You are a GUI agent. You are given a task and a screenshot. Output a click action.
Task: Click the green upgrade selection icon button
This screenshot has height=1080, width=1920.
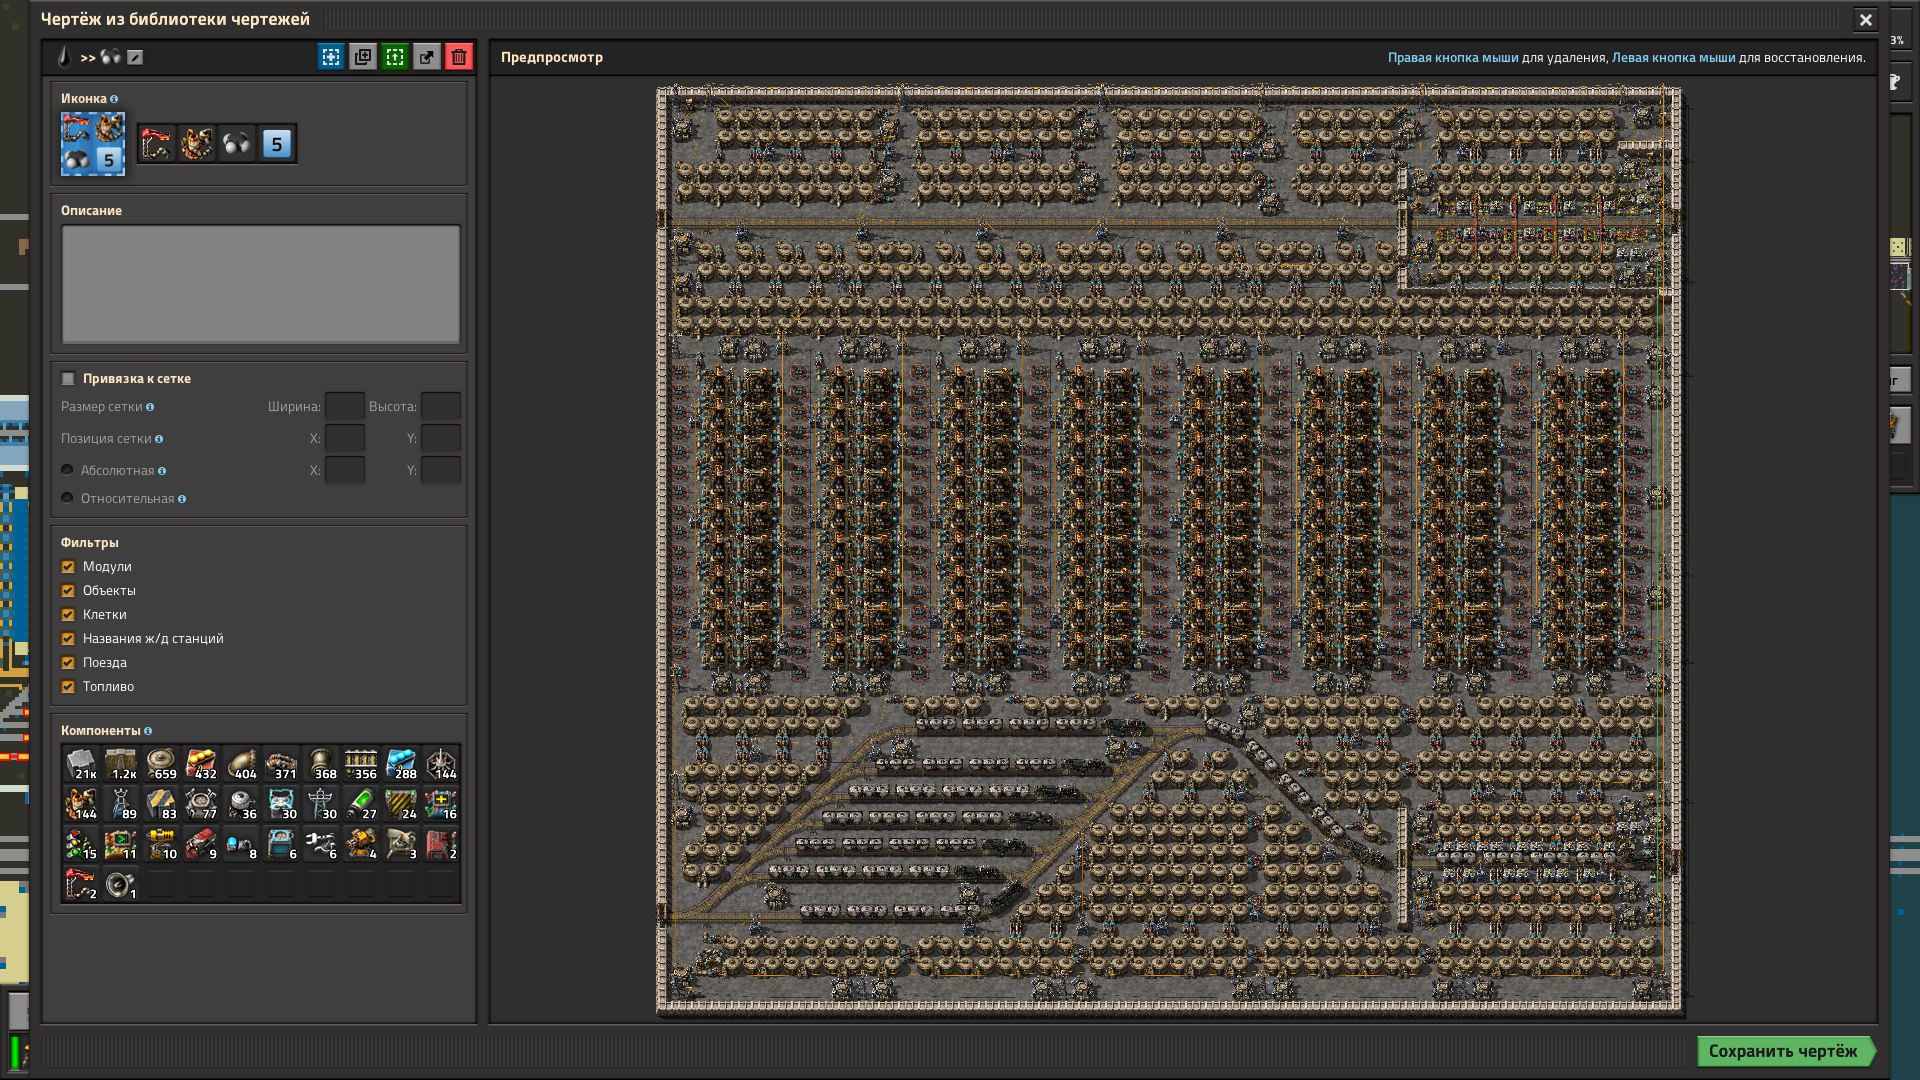395,57
